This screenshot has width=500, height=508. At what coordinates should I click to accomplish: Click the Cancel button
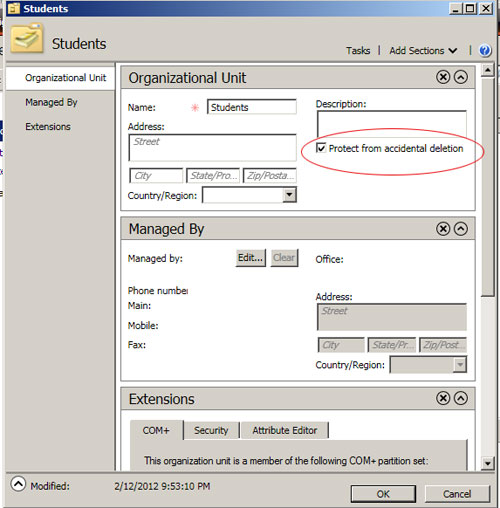[x=457, y=494]
